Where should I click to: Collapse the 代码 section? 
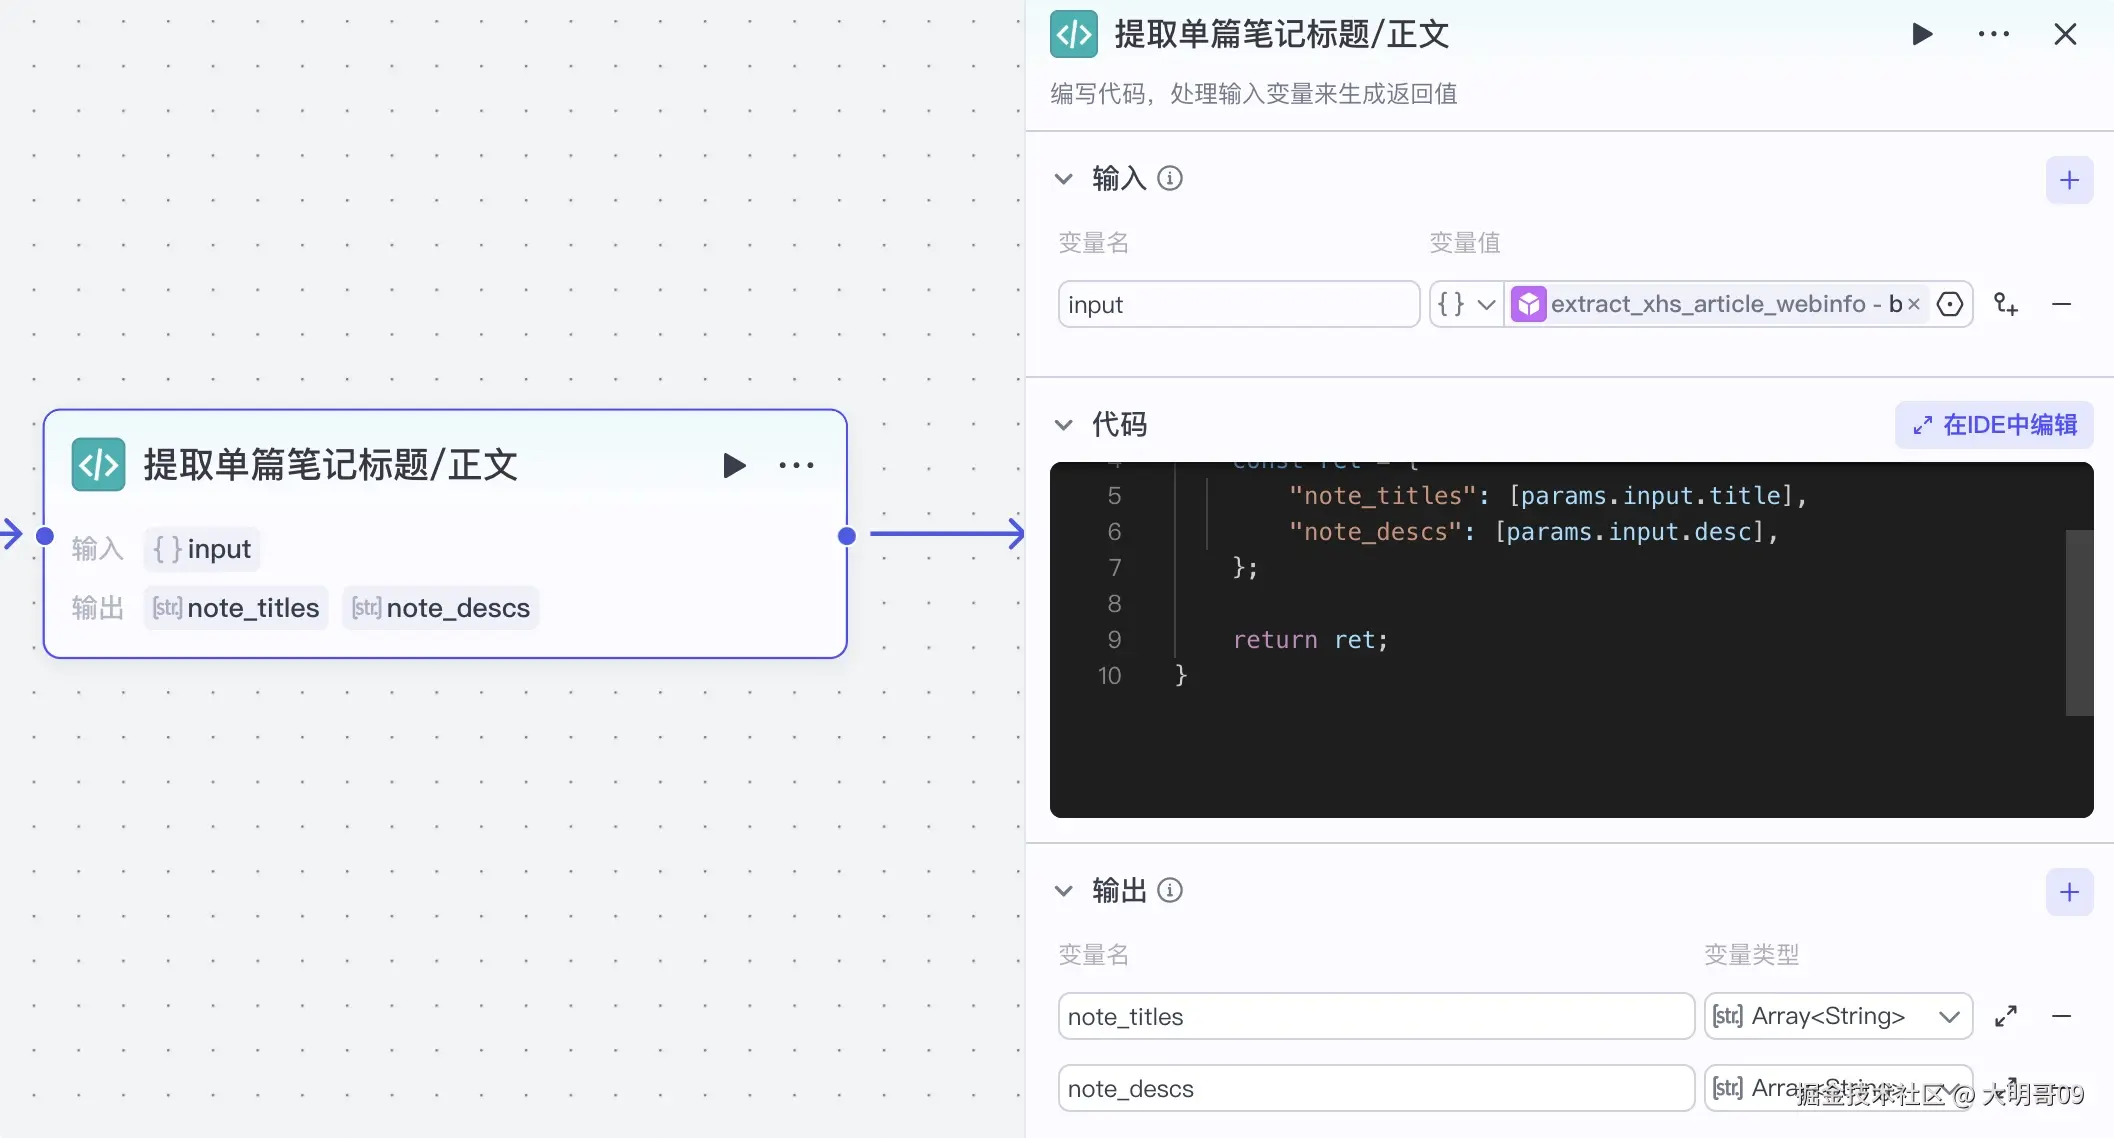(1063, 425)
